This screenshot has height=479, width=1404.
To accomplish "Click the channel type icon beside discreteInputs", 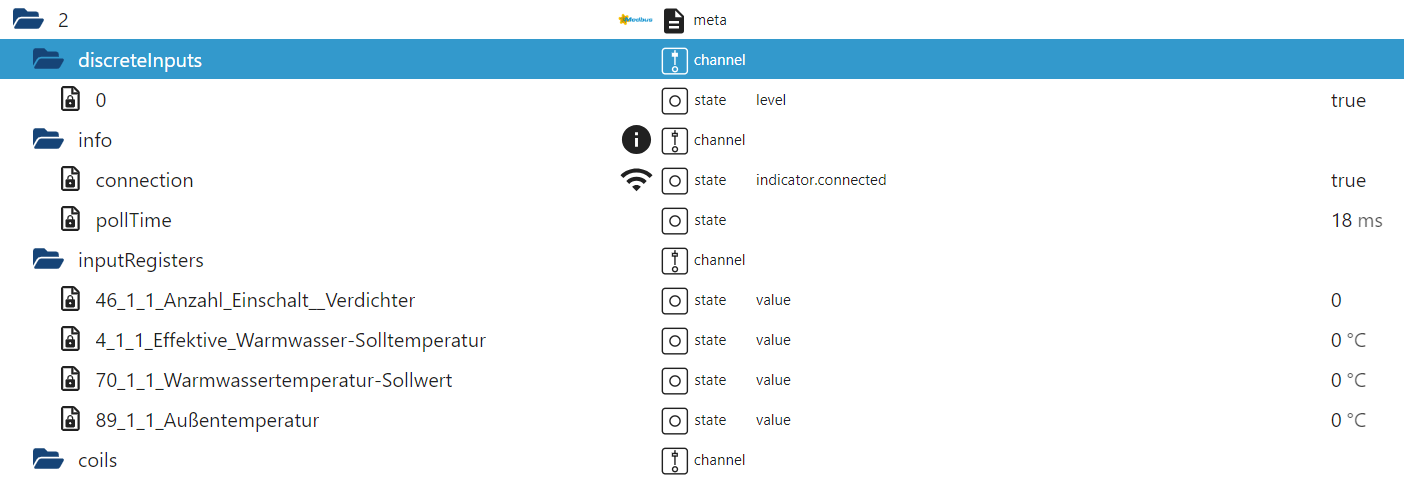I will (675, 60).
